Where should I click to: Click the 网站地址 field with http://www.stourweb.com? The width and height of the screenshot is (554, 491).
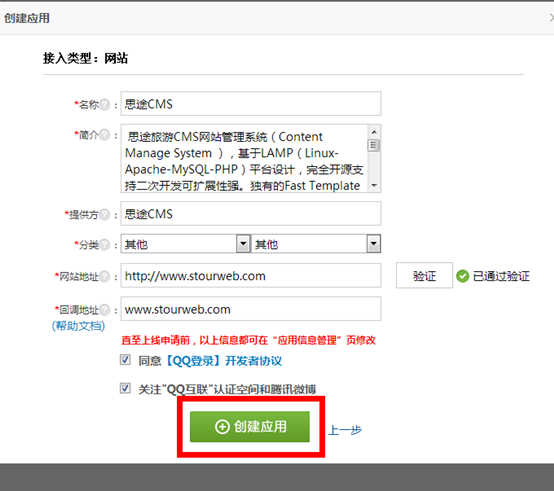[251, 276]
